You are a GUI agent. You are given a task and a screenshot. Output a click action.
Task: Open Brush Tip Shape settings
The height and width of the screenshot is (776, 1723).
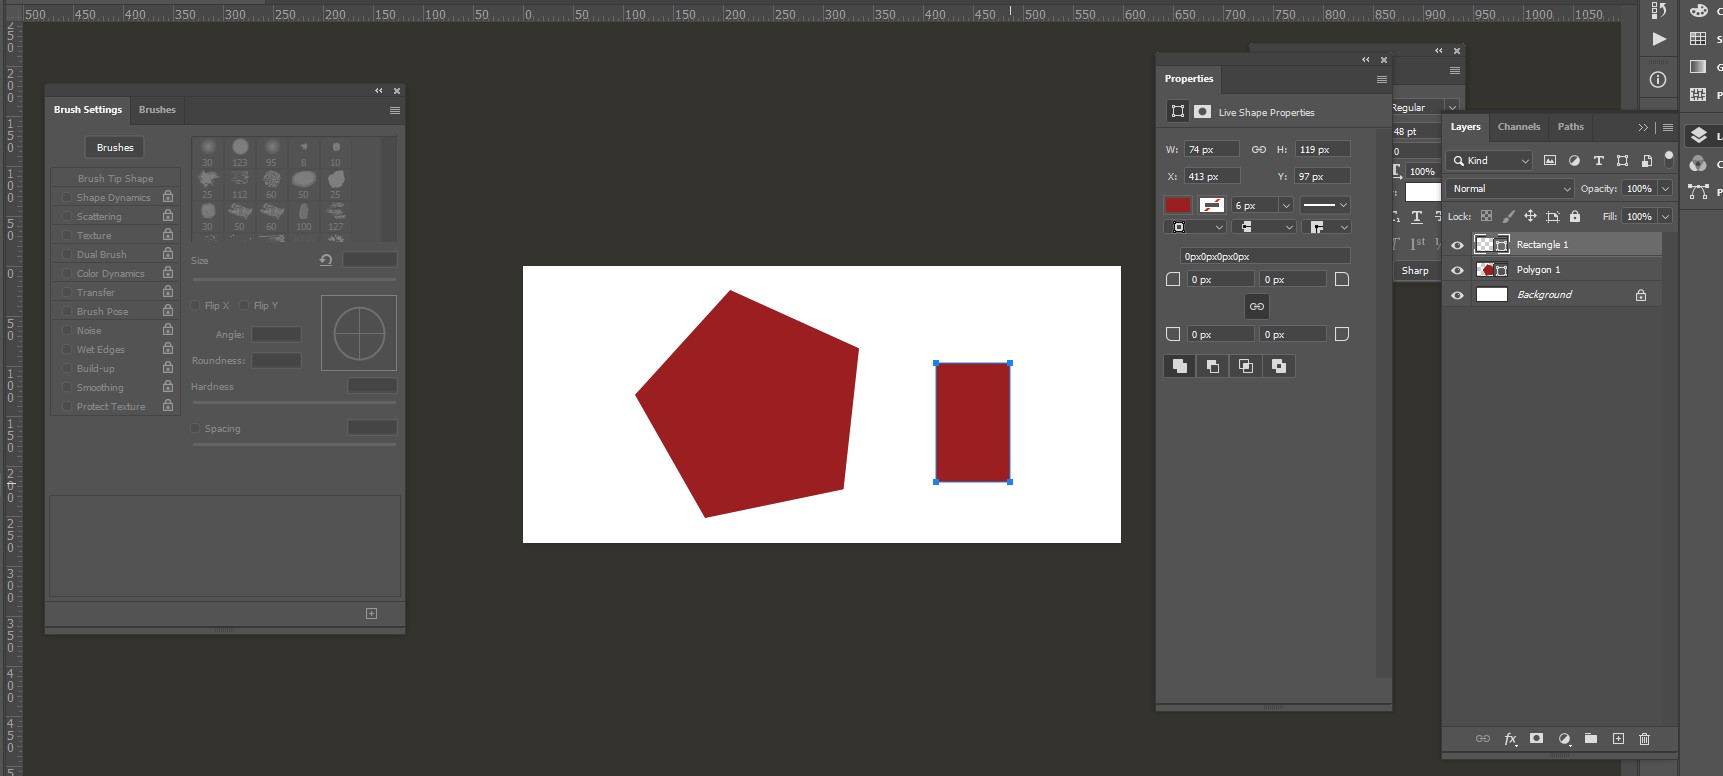pos(115,179)
